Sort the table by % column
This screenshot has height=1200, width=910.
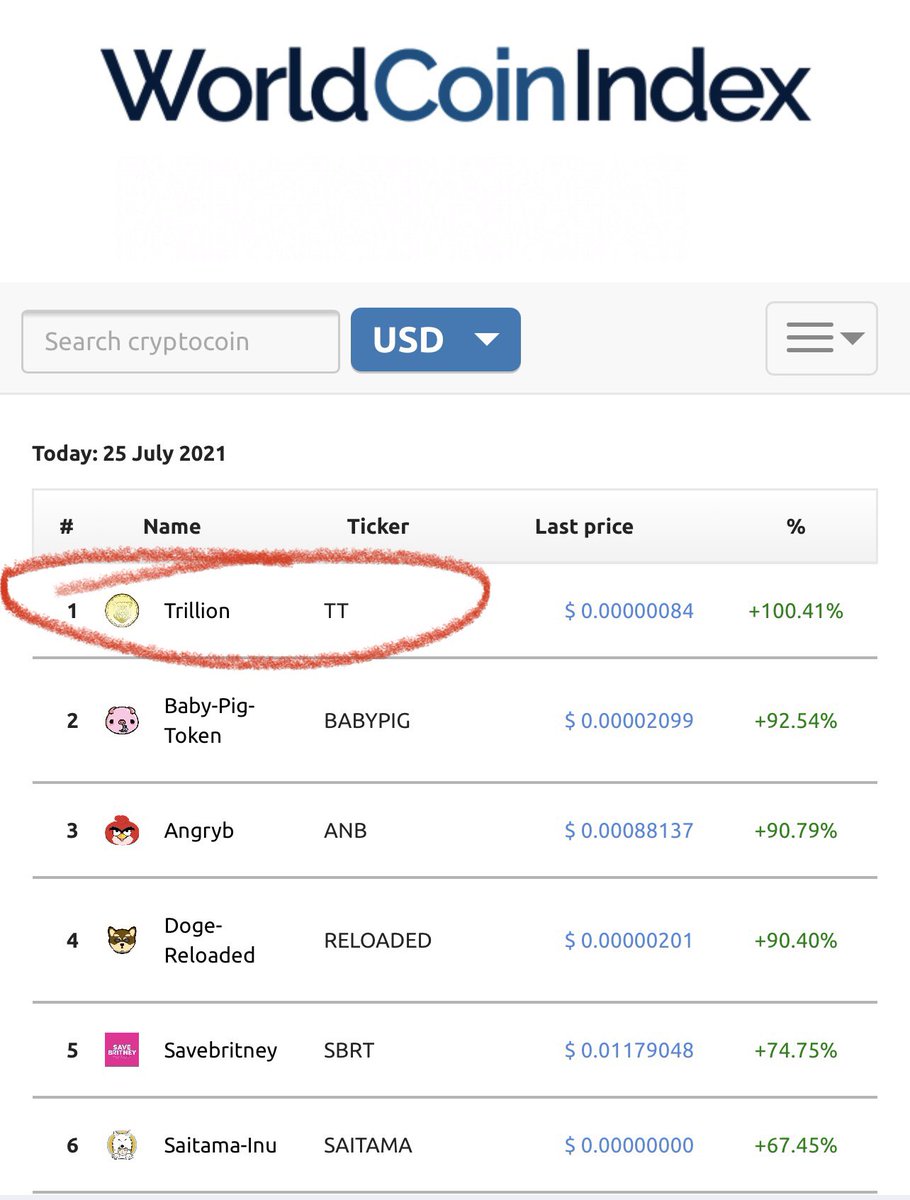(x=795, y=526)
